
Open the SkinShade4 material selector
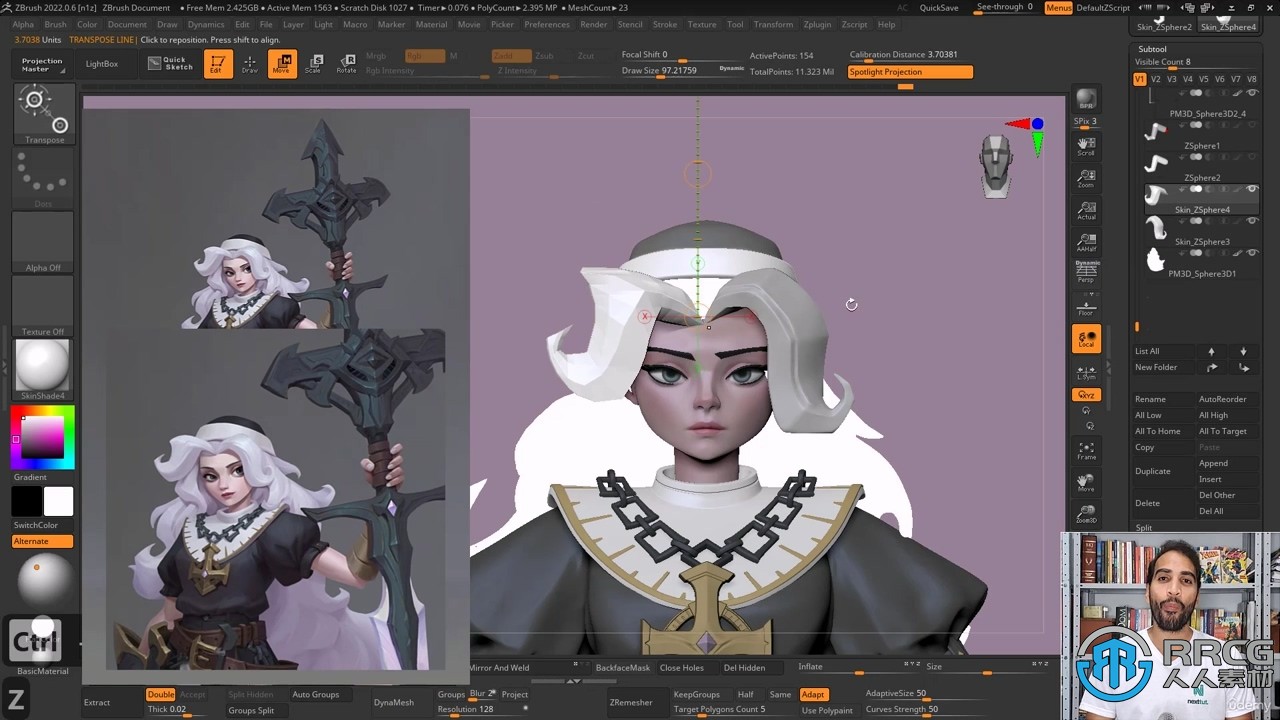[x=43, y=370]
